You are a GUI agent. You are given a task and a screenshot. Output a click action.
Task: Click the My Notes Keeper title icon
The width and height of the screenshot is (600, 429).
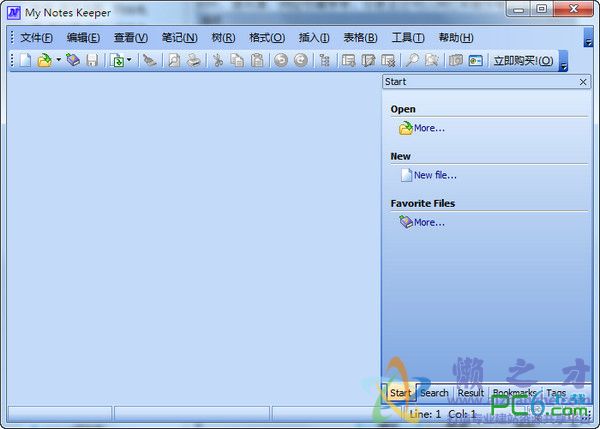(x=14, y=13)
